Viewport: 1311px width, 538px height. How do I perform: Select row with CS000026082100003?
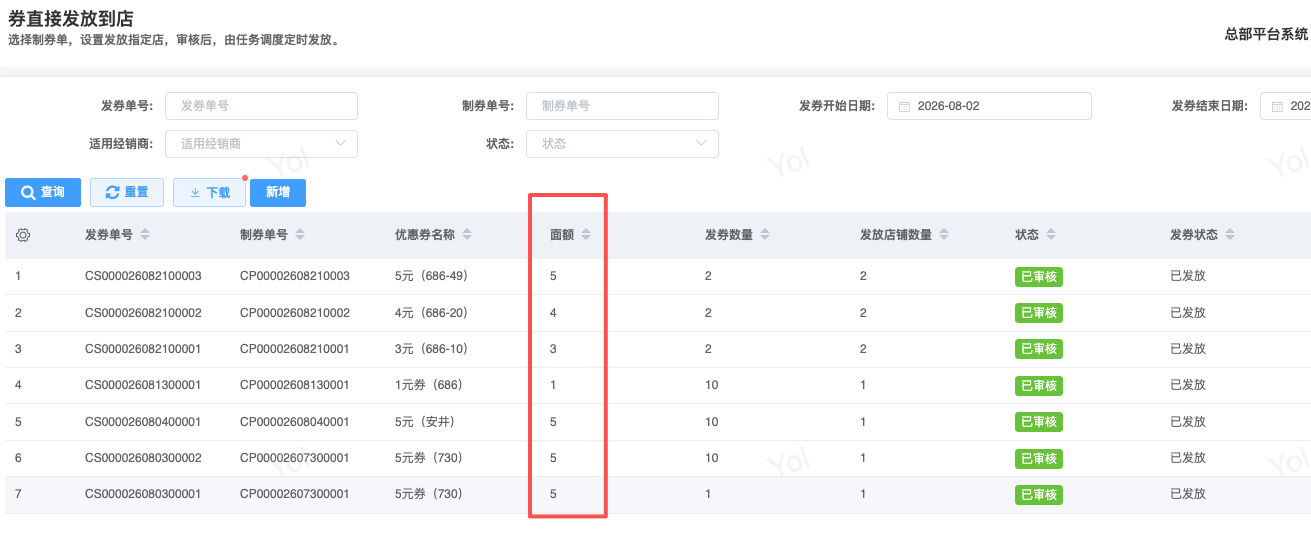point(658,276)
